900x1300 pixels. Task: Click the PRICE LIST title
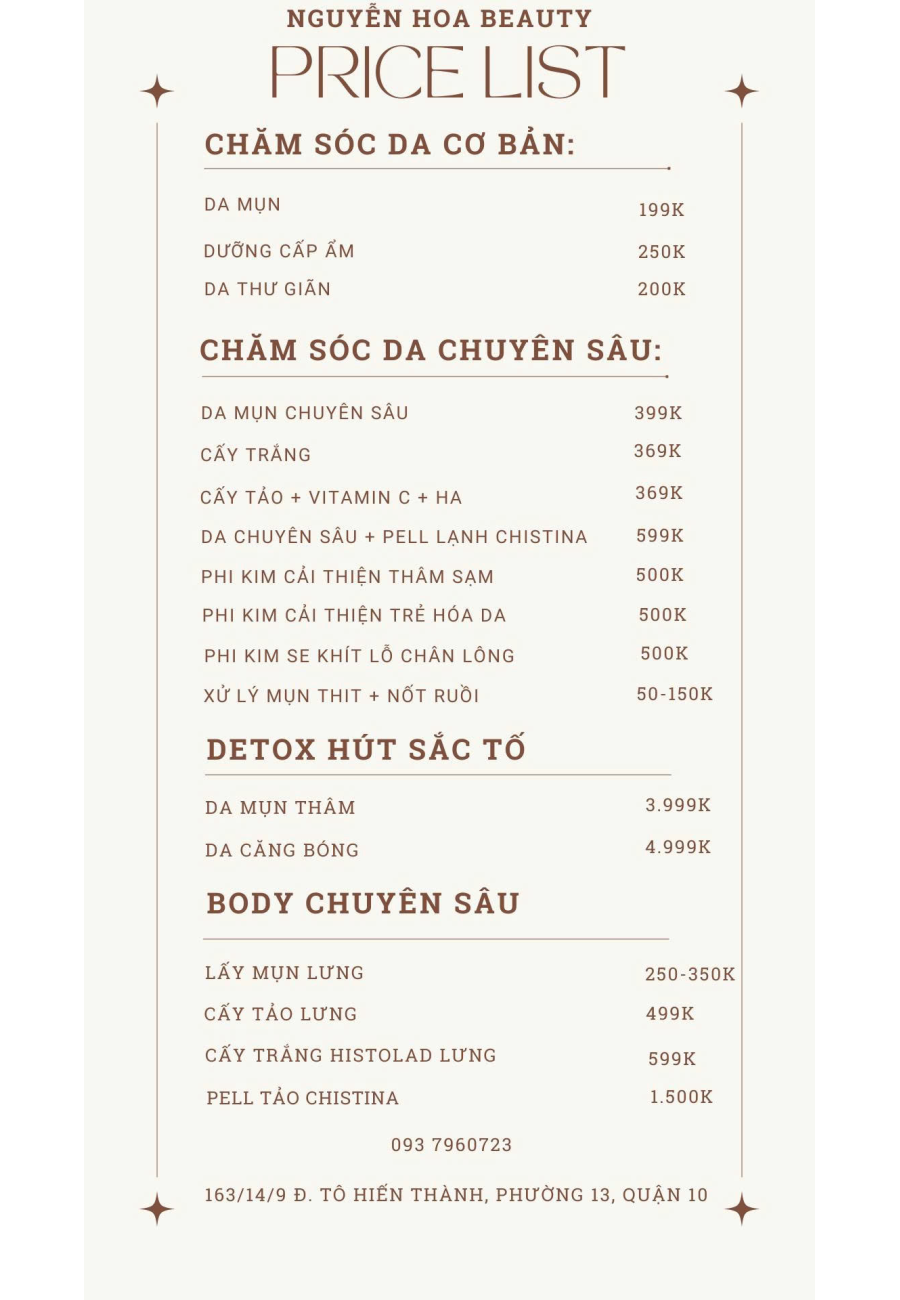[448, 72]
